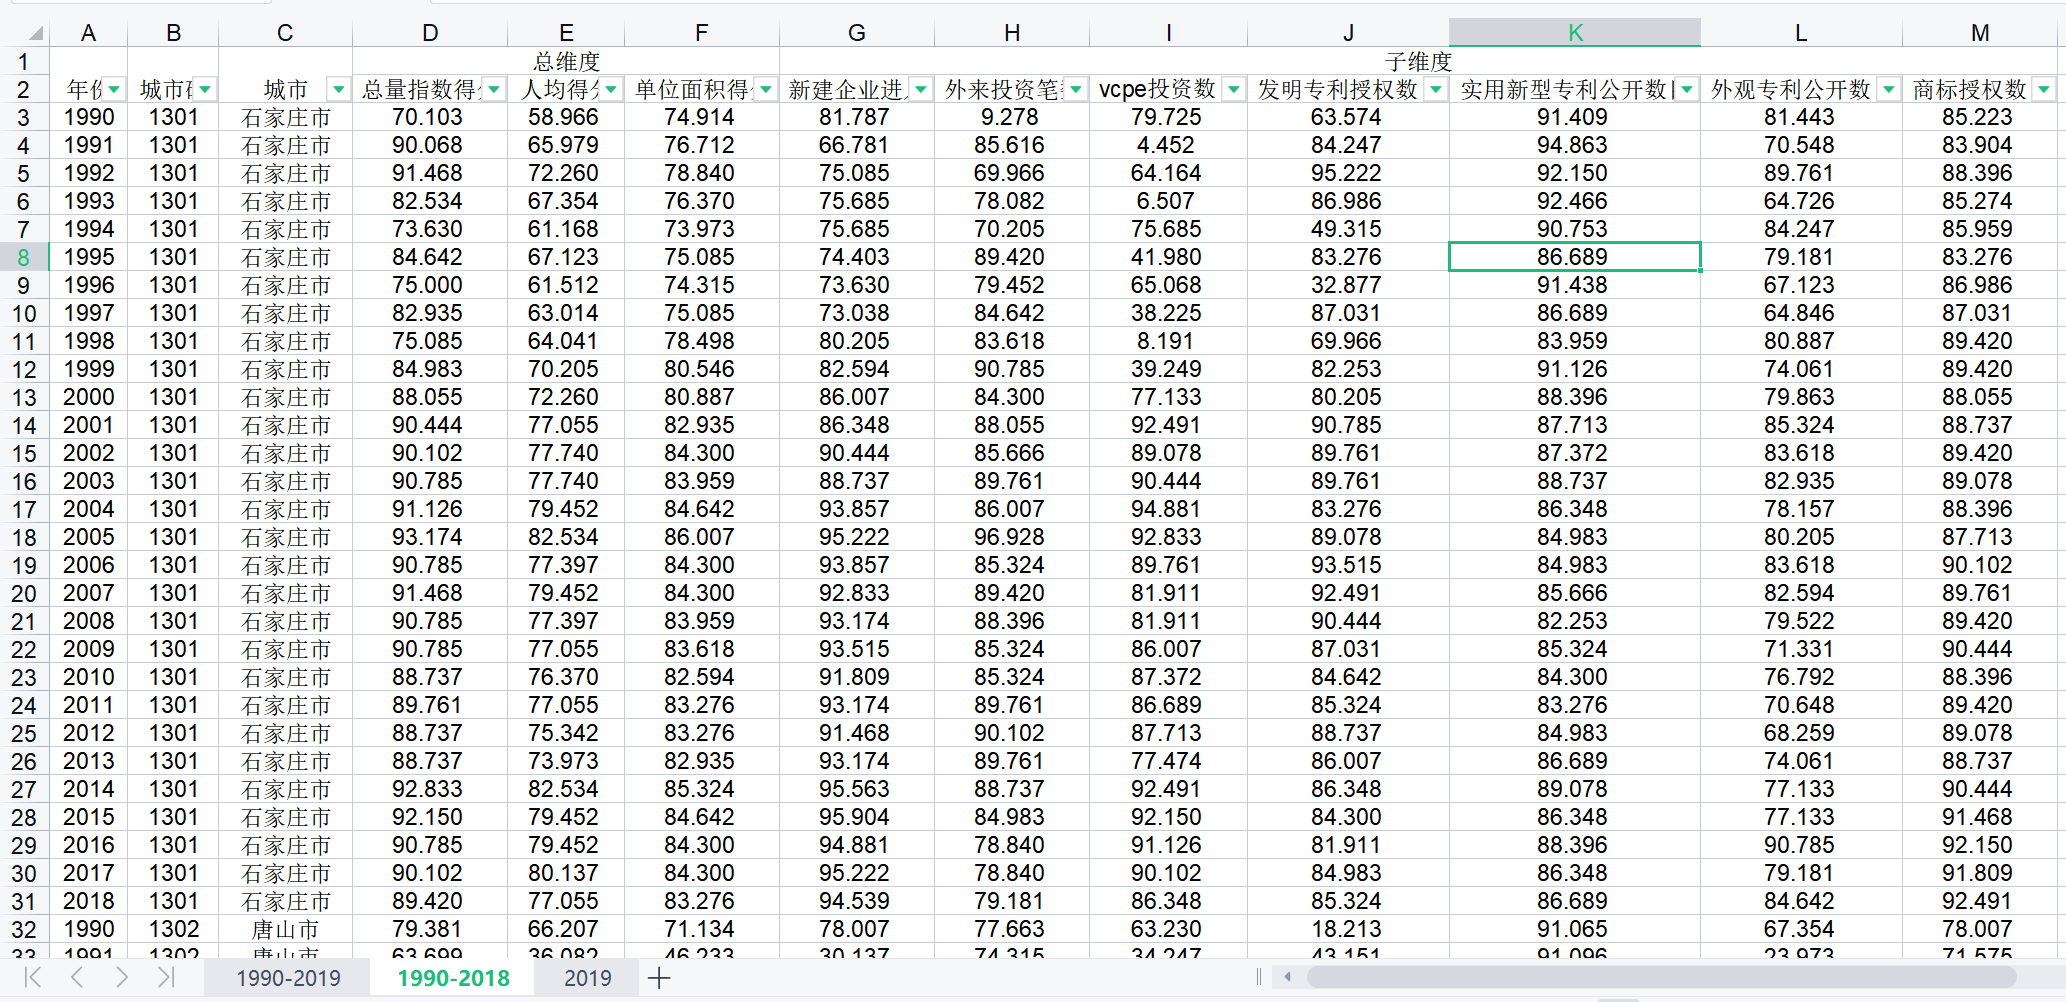This screenshot has width=2066, height=1002.
Task: Select cell I6 with value 6.507
Action: click(x=1168, y=201)
